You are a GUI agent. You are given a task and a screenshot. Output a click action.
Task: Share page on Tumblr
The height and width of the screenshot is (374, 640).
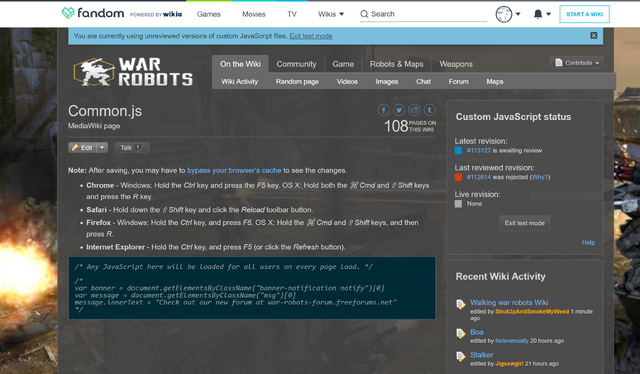429,110
